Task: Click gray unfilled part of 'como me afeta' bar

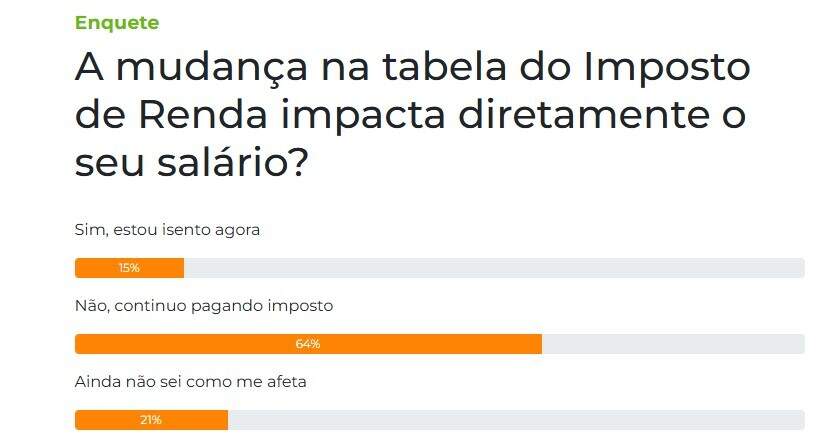Action: click(x=516, y=420)
